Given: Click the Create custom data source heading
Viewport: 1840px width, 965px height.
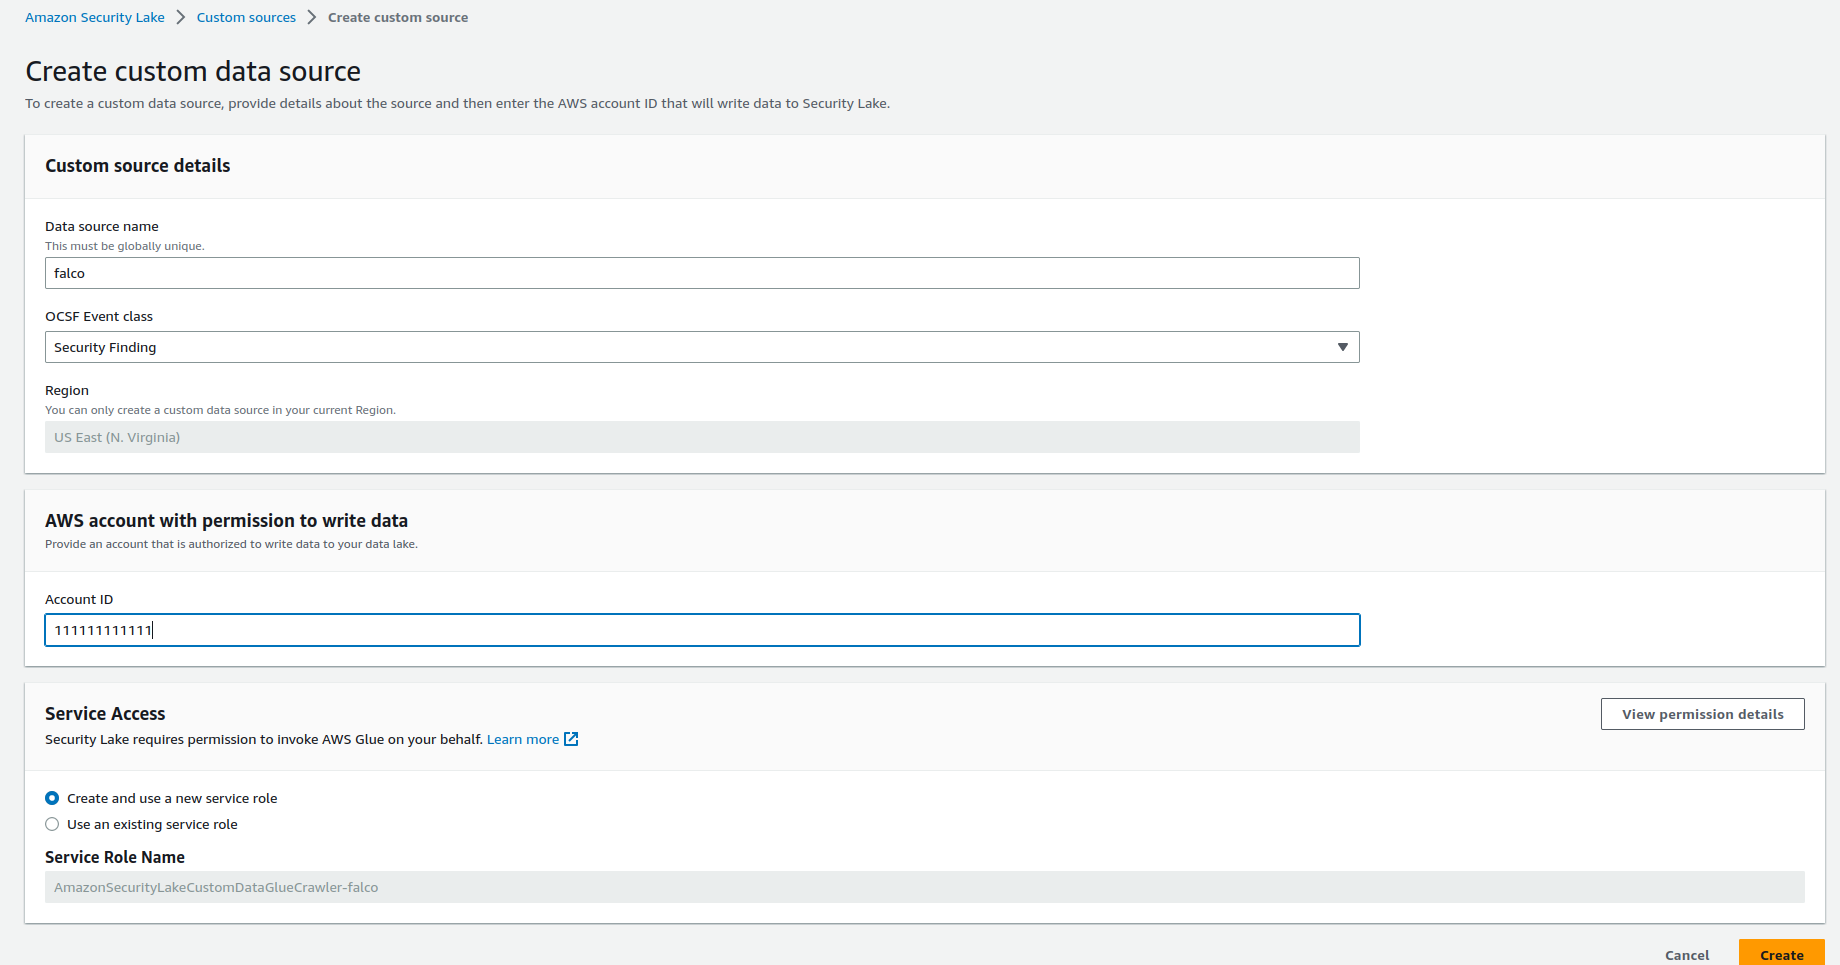Looking at the screenshot, I should [193, 72].
